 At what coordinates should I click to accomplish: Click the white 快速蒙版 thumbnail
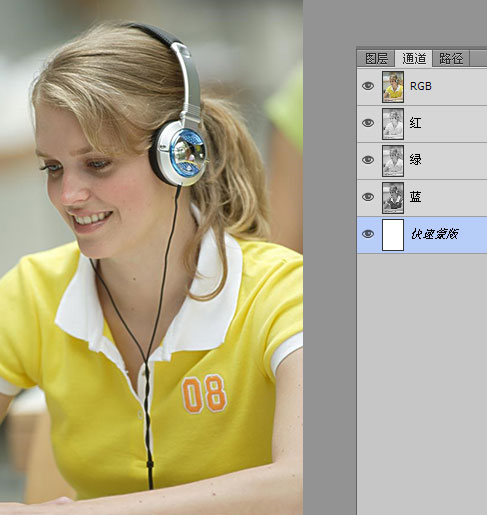(x=393, y=235)
